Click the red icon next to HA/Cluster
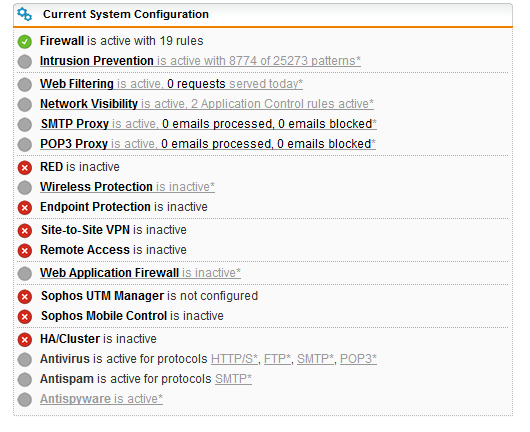 click(x=25, y=340)
